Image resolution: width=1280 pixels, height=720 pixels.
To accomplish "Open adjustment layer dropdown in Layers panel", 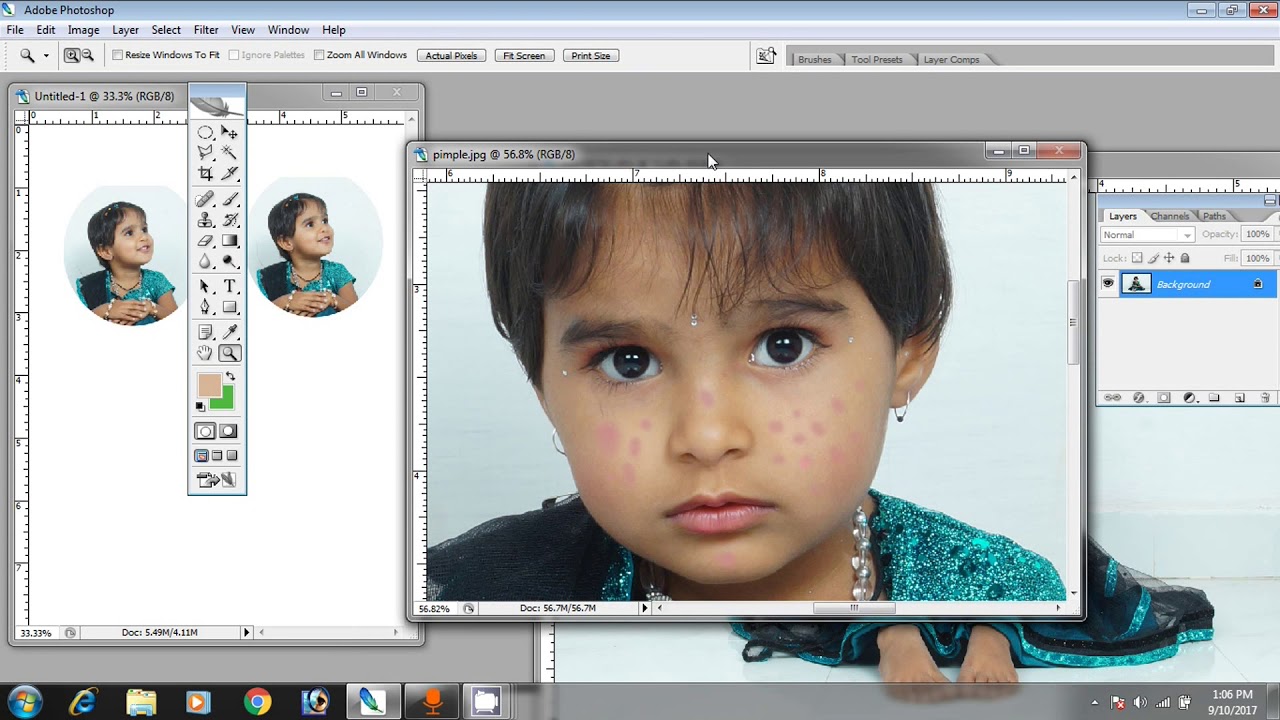I will [x=1190, y=398].
